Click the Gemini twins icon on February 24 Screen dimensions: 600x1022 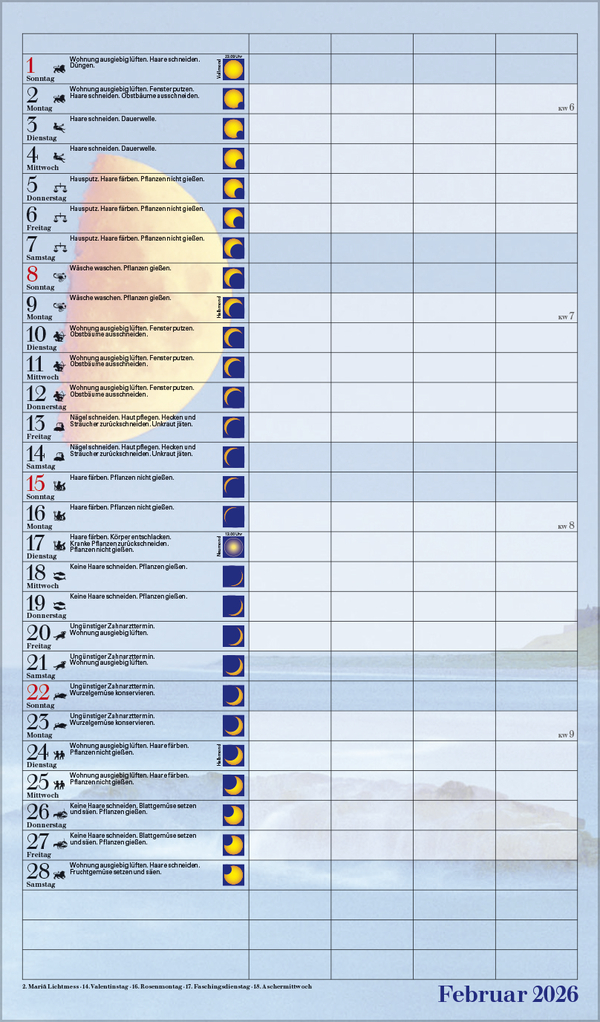click(60, 755)
